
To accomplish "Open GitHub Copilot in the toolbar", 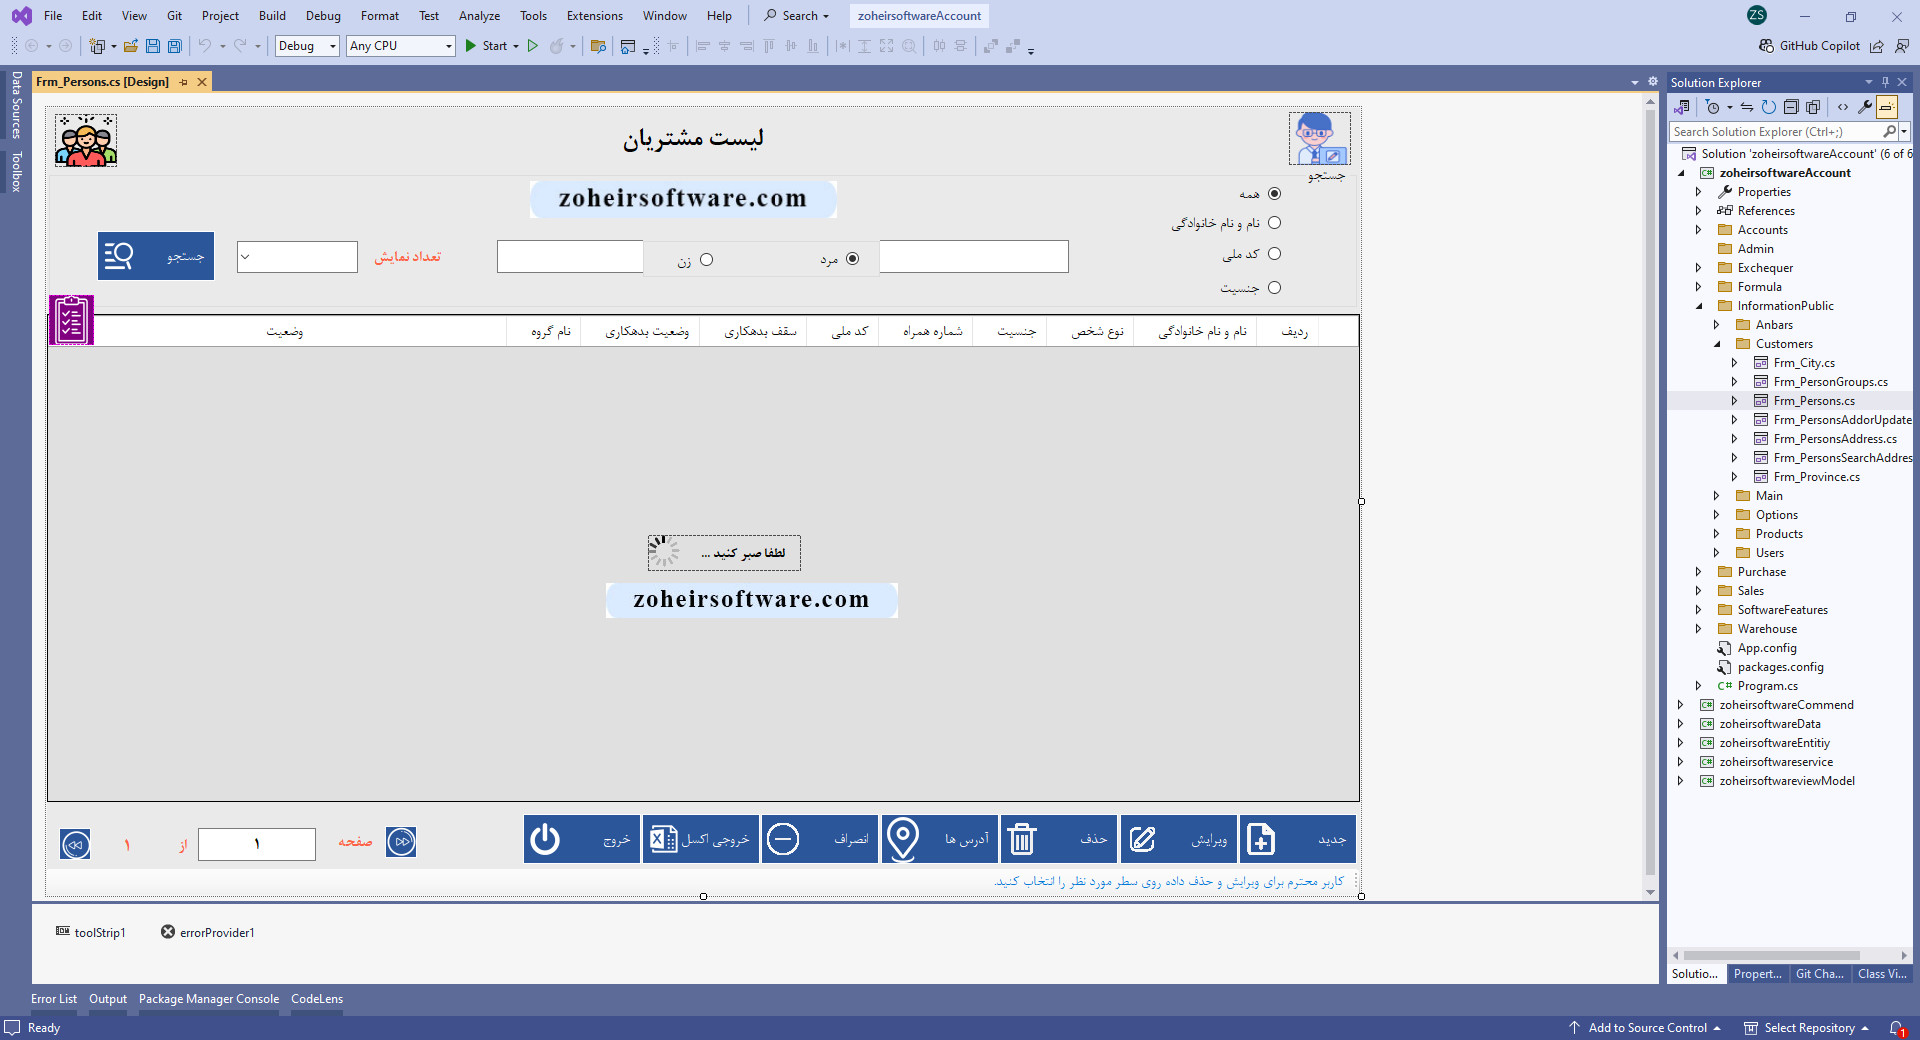I will click(x=1809, y=46).
